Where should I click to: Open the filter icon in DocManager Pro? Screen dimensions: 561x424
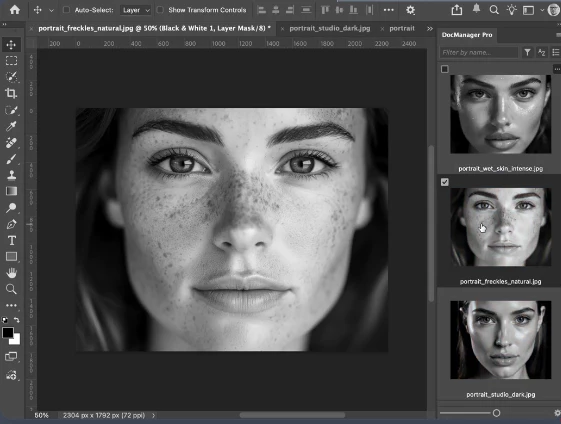click(x=527, y=53)
